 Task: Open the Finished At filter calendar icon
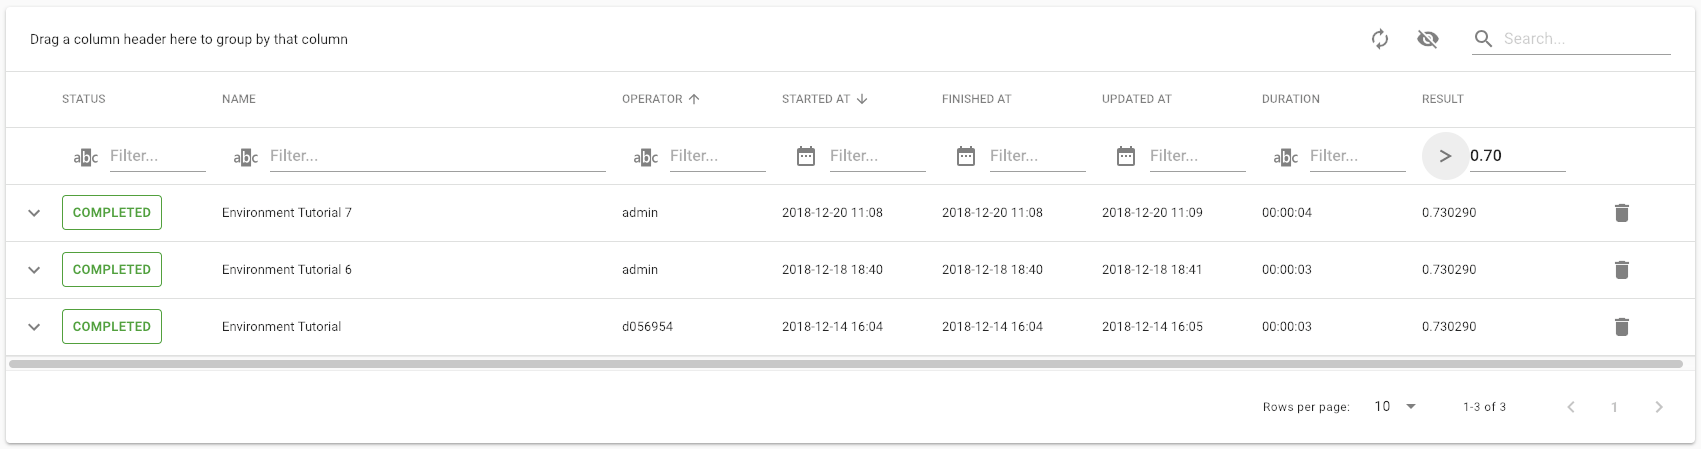[x=966, y=156]
